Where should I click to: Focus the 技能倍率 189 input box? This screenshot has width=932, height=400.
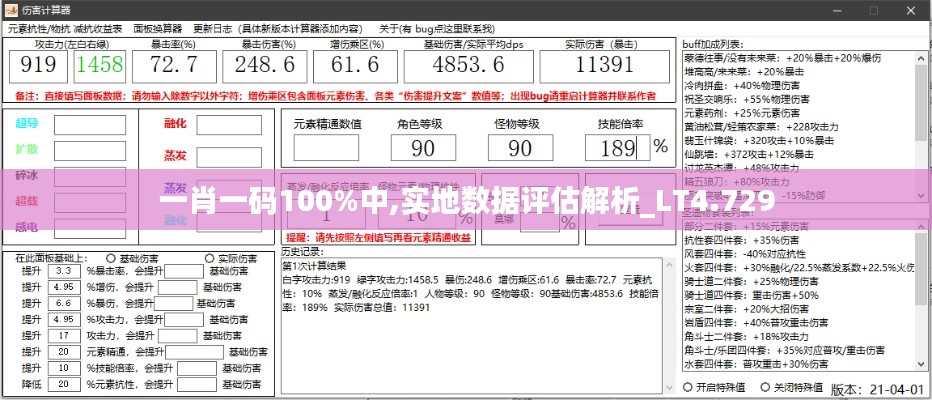pyautogui.click(x=617, y=147)
